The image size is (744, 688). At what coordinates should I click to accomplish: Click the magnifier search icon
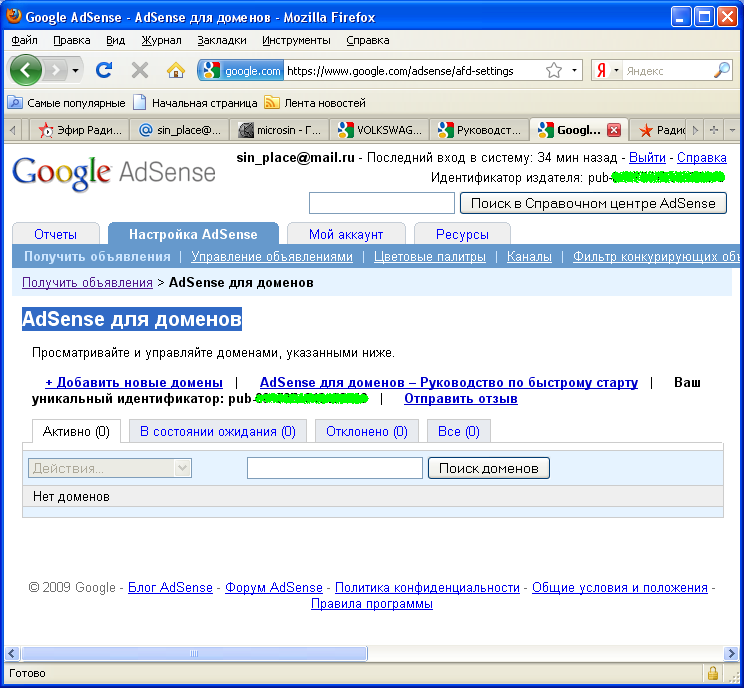click(x=722, y=70)
